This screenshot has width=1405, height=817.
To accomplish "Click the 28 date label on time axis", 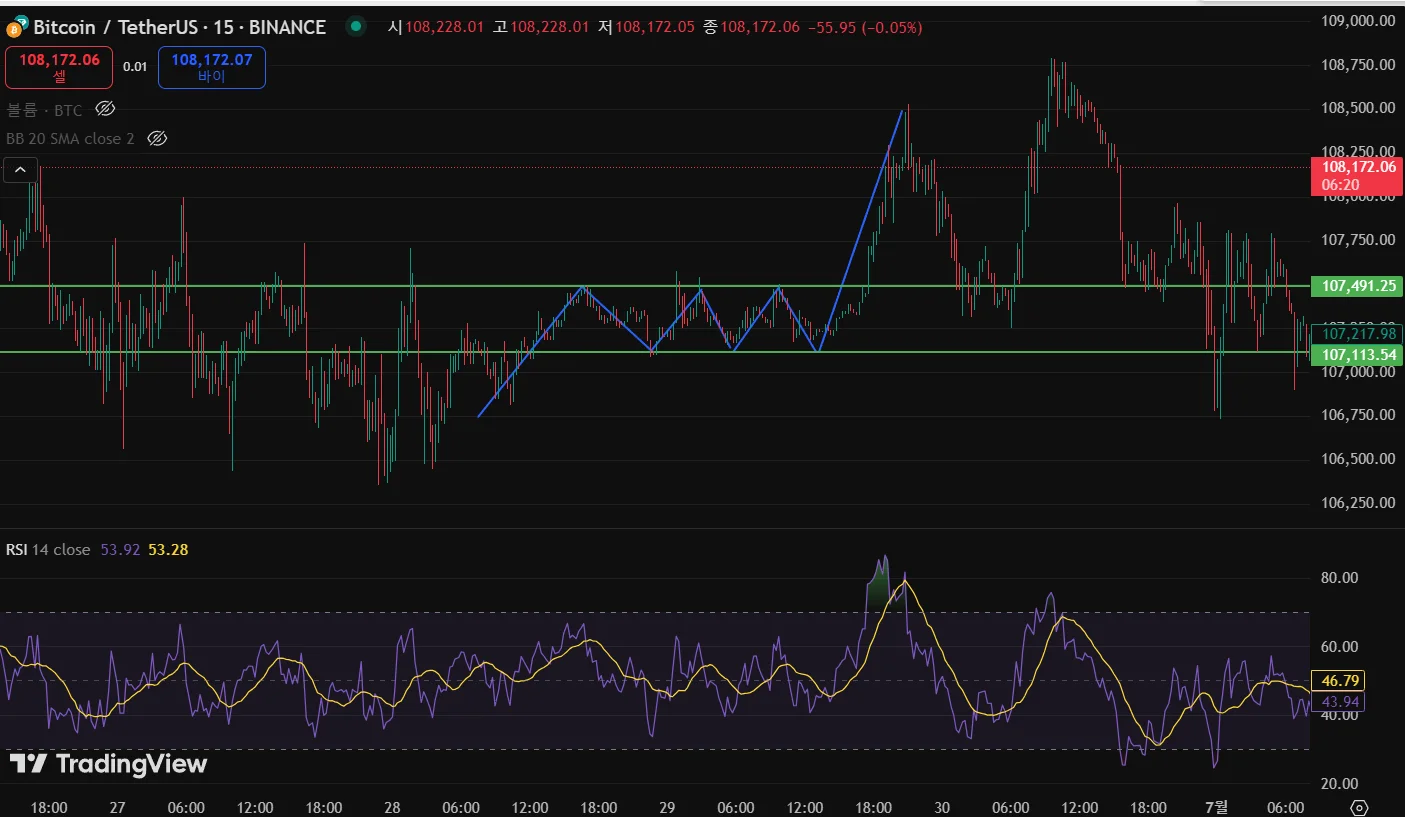I will (392, 808).
